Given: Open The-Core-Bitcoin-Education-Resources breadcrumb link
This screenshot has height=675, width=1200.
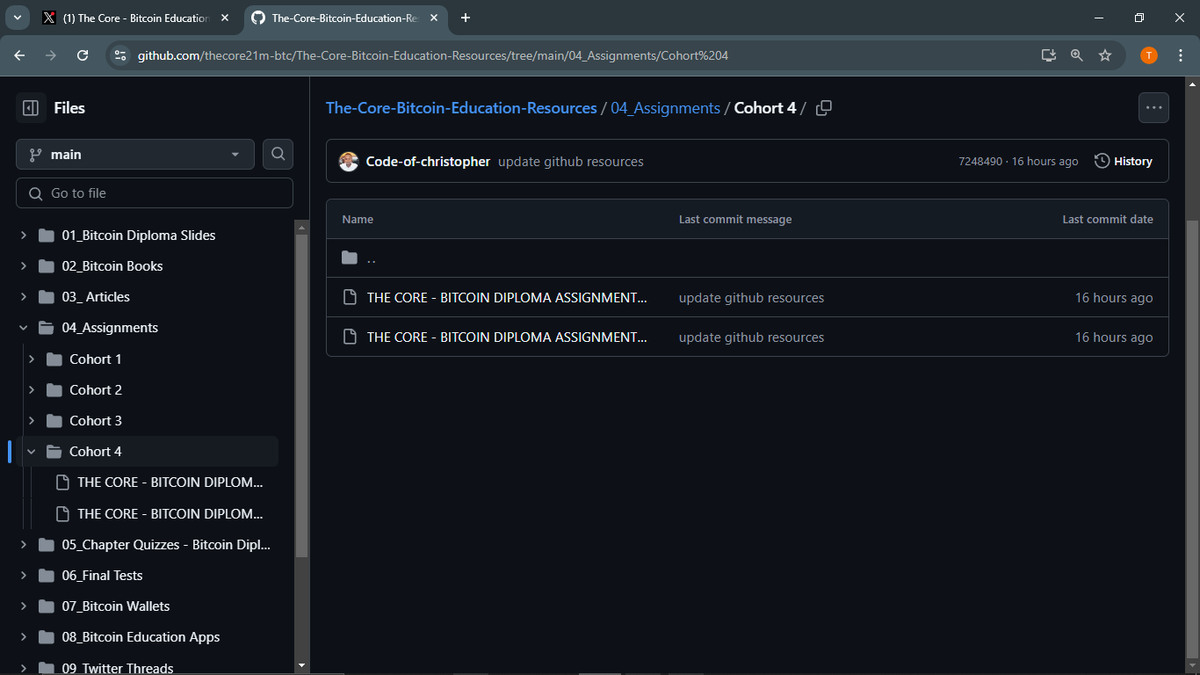Looking at the screenshot, I should (x=461, y=108).
